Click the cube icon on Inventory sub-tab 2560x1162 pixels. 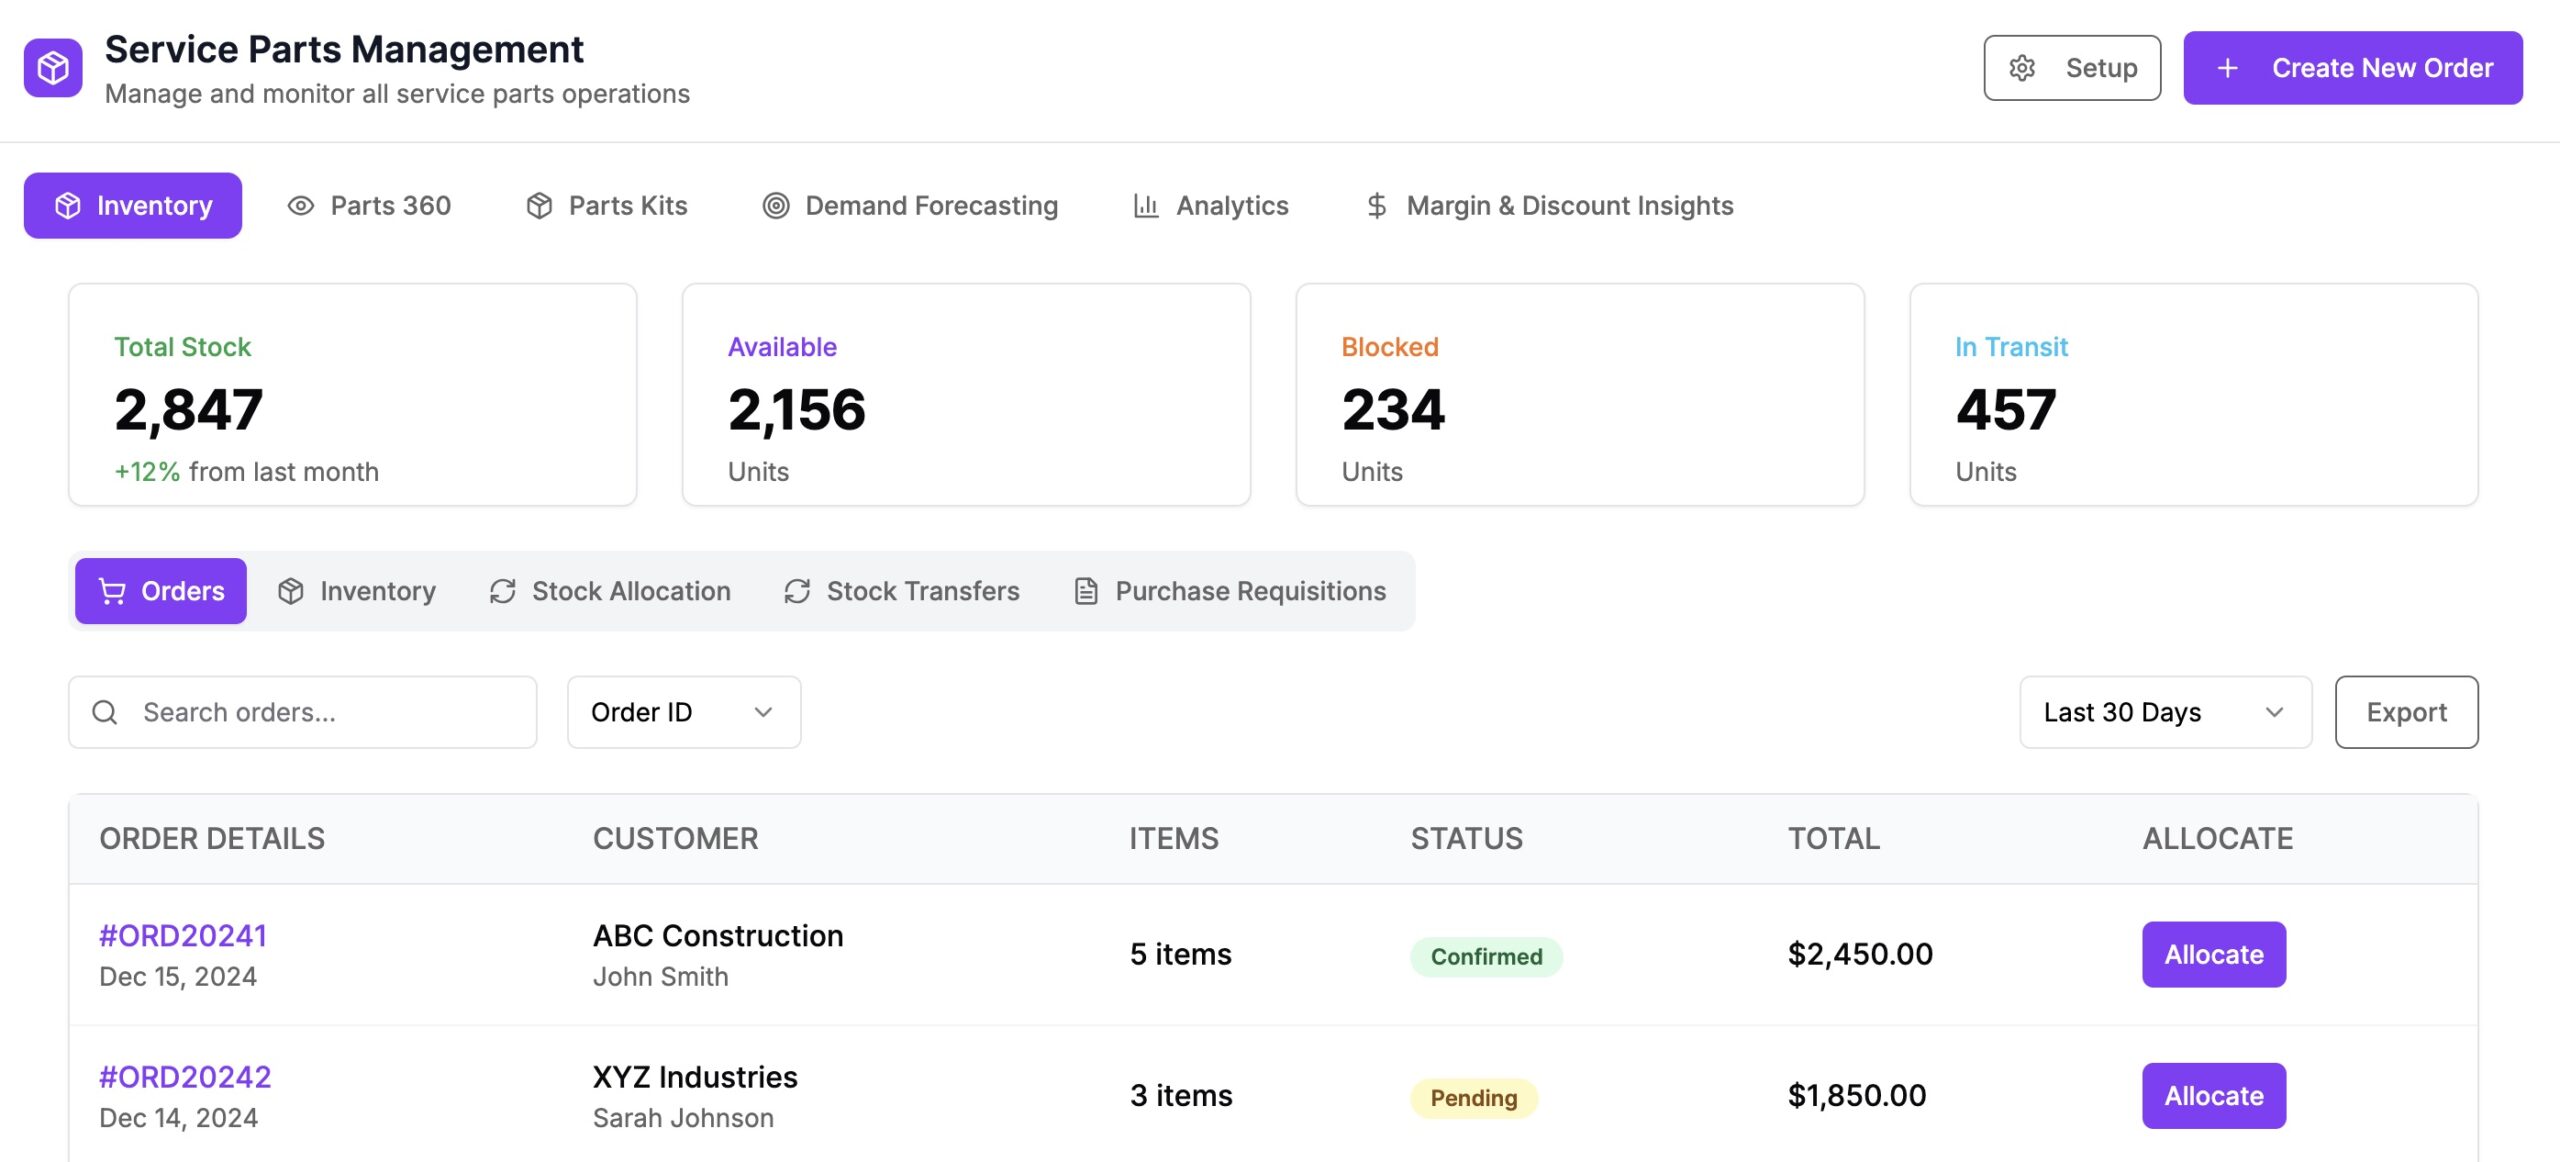click(x=290, y=591)
